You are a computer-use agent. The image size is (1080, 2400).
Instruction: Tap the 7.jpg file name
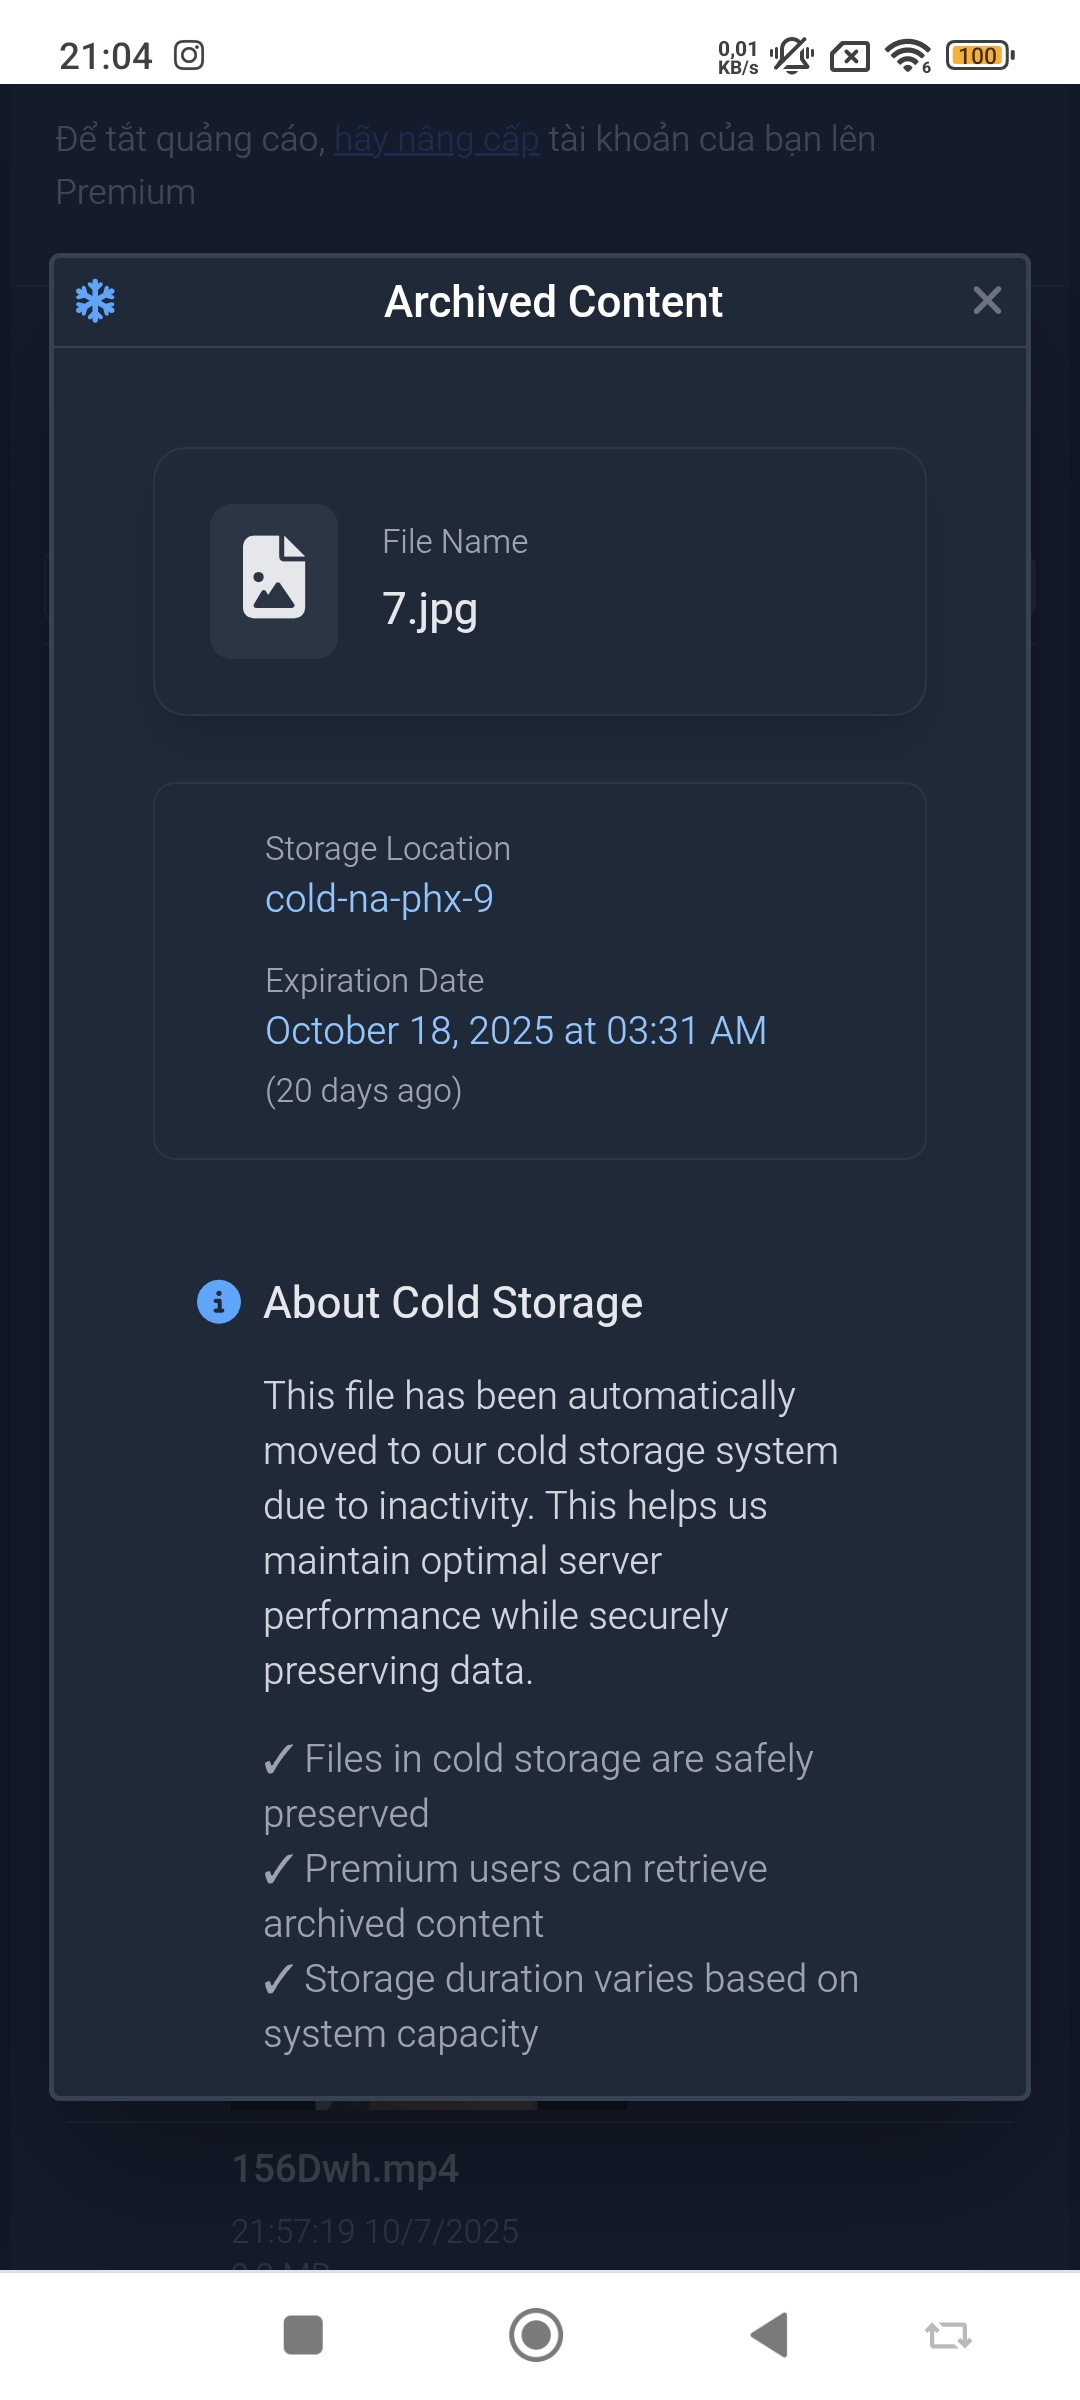coord(430,608)
